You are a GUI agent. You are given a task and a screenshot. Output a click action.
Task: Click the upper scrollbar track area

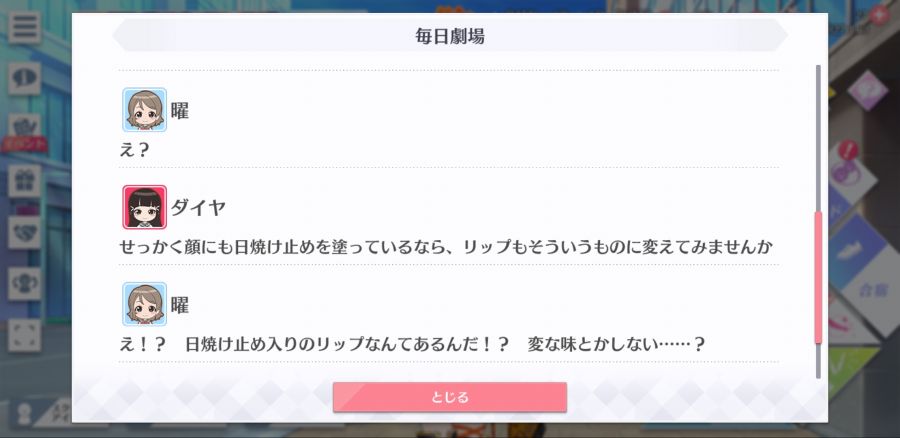coord(818,138)
